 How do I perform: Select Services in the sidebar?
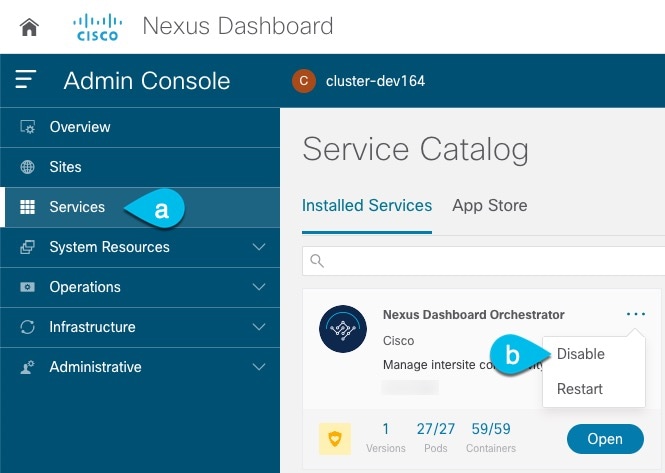140,207
